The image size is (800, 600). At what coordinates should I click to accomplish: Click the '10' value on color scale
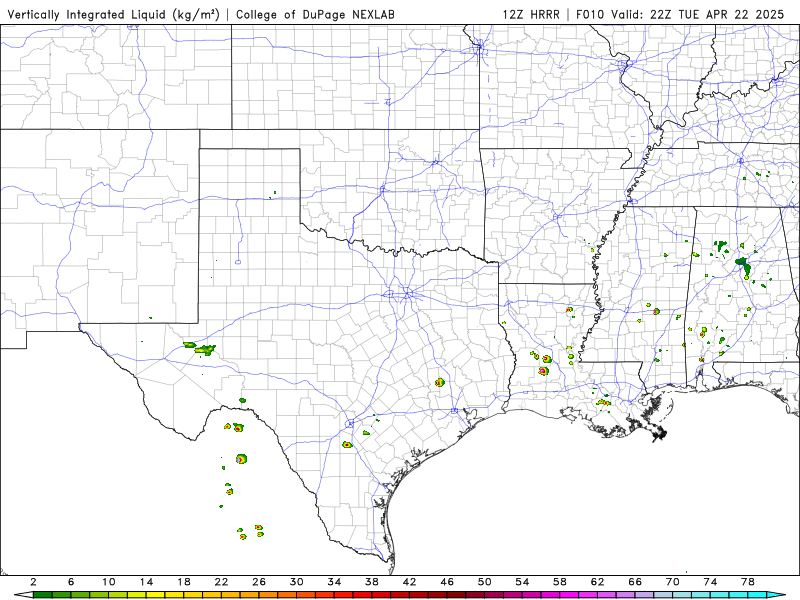(x=109, y=582)
